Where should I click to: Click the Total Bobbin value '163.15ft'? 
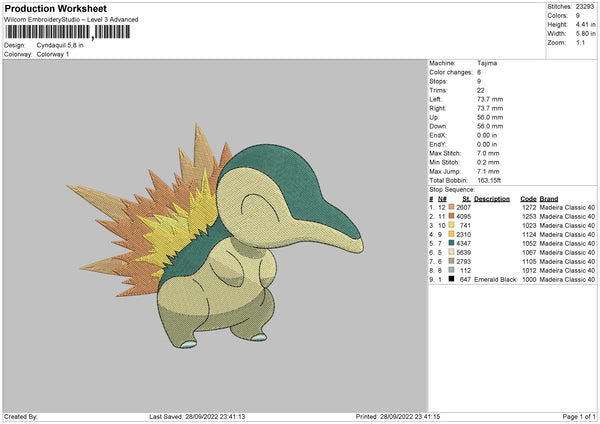pos(489,180)
